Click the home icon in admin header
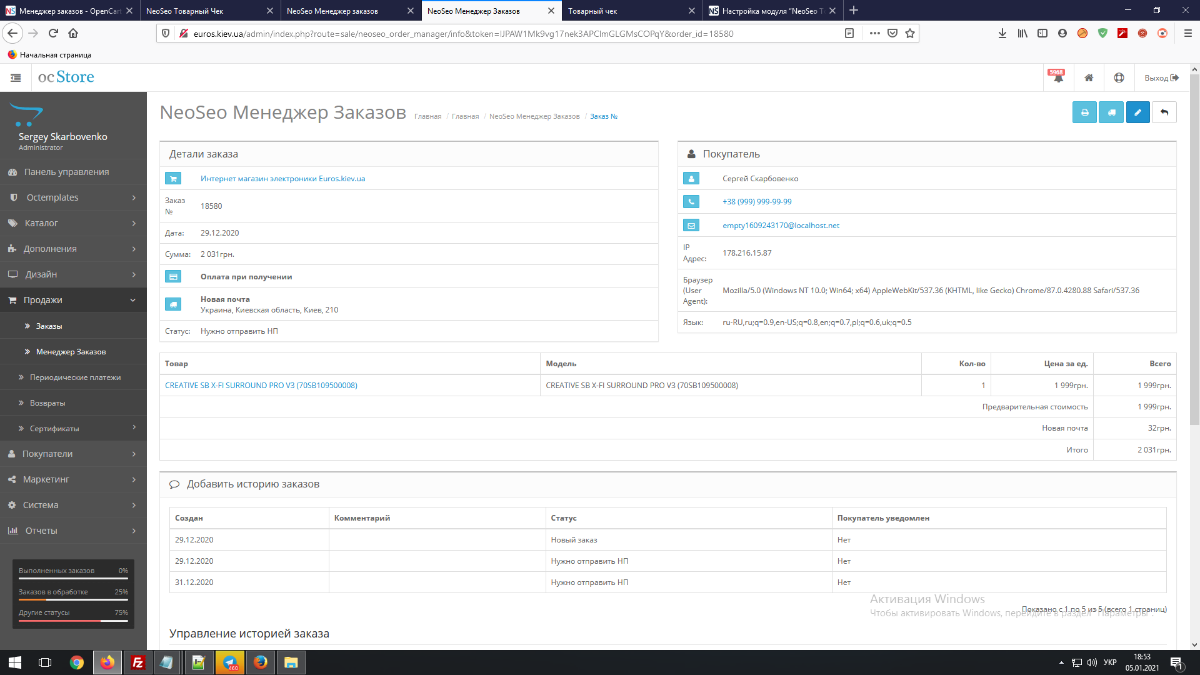 tap(1088, 77)
